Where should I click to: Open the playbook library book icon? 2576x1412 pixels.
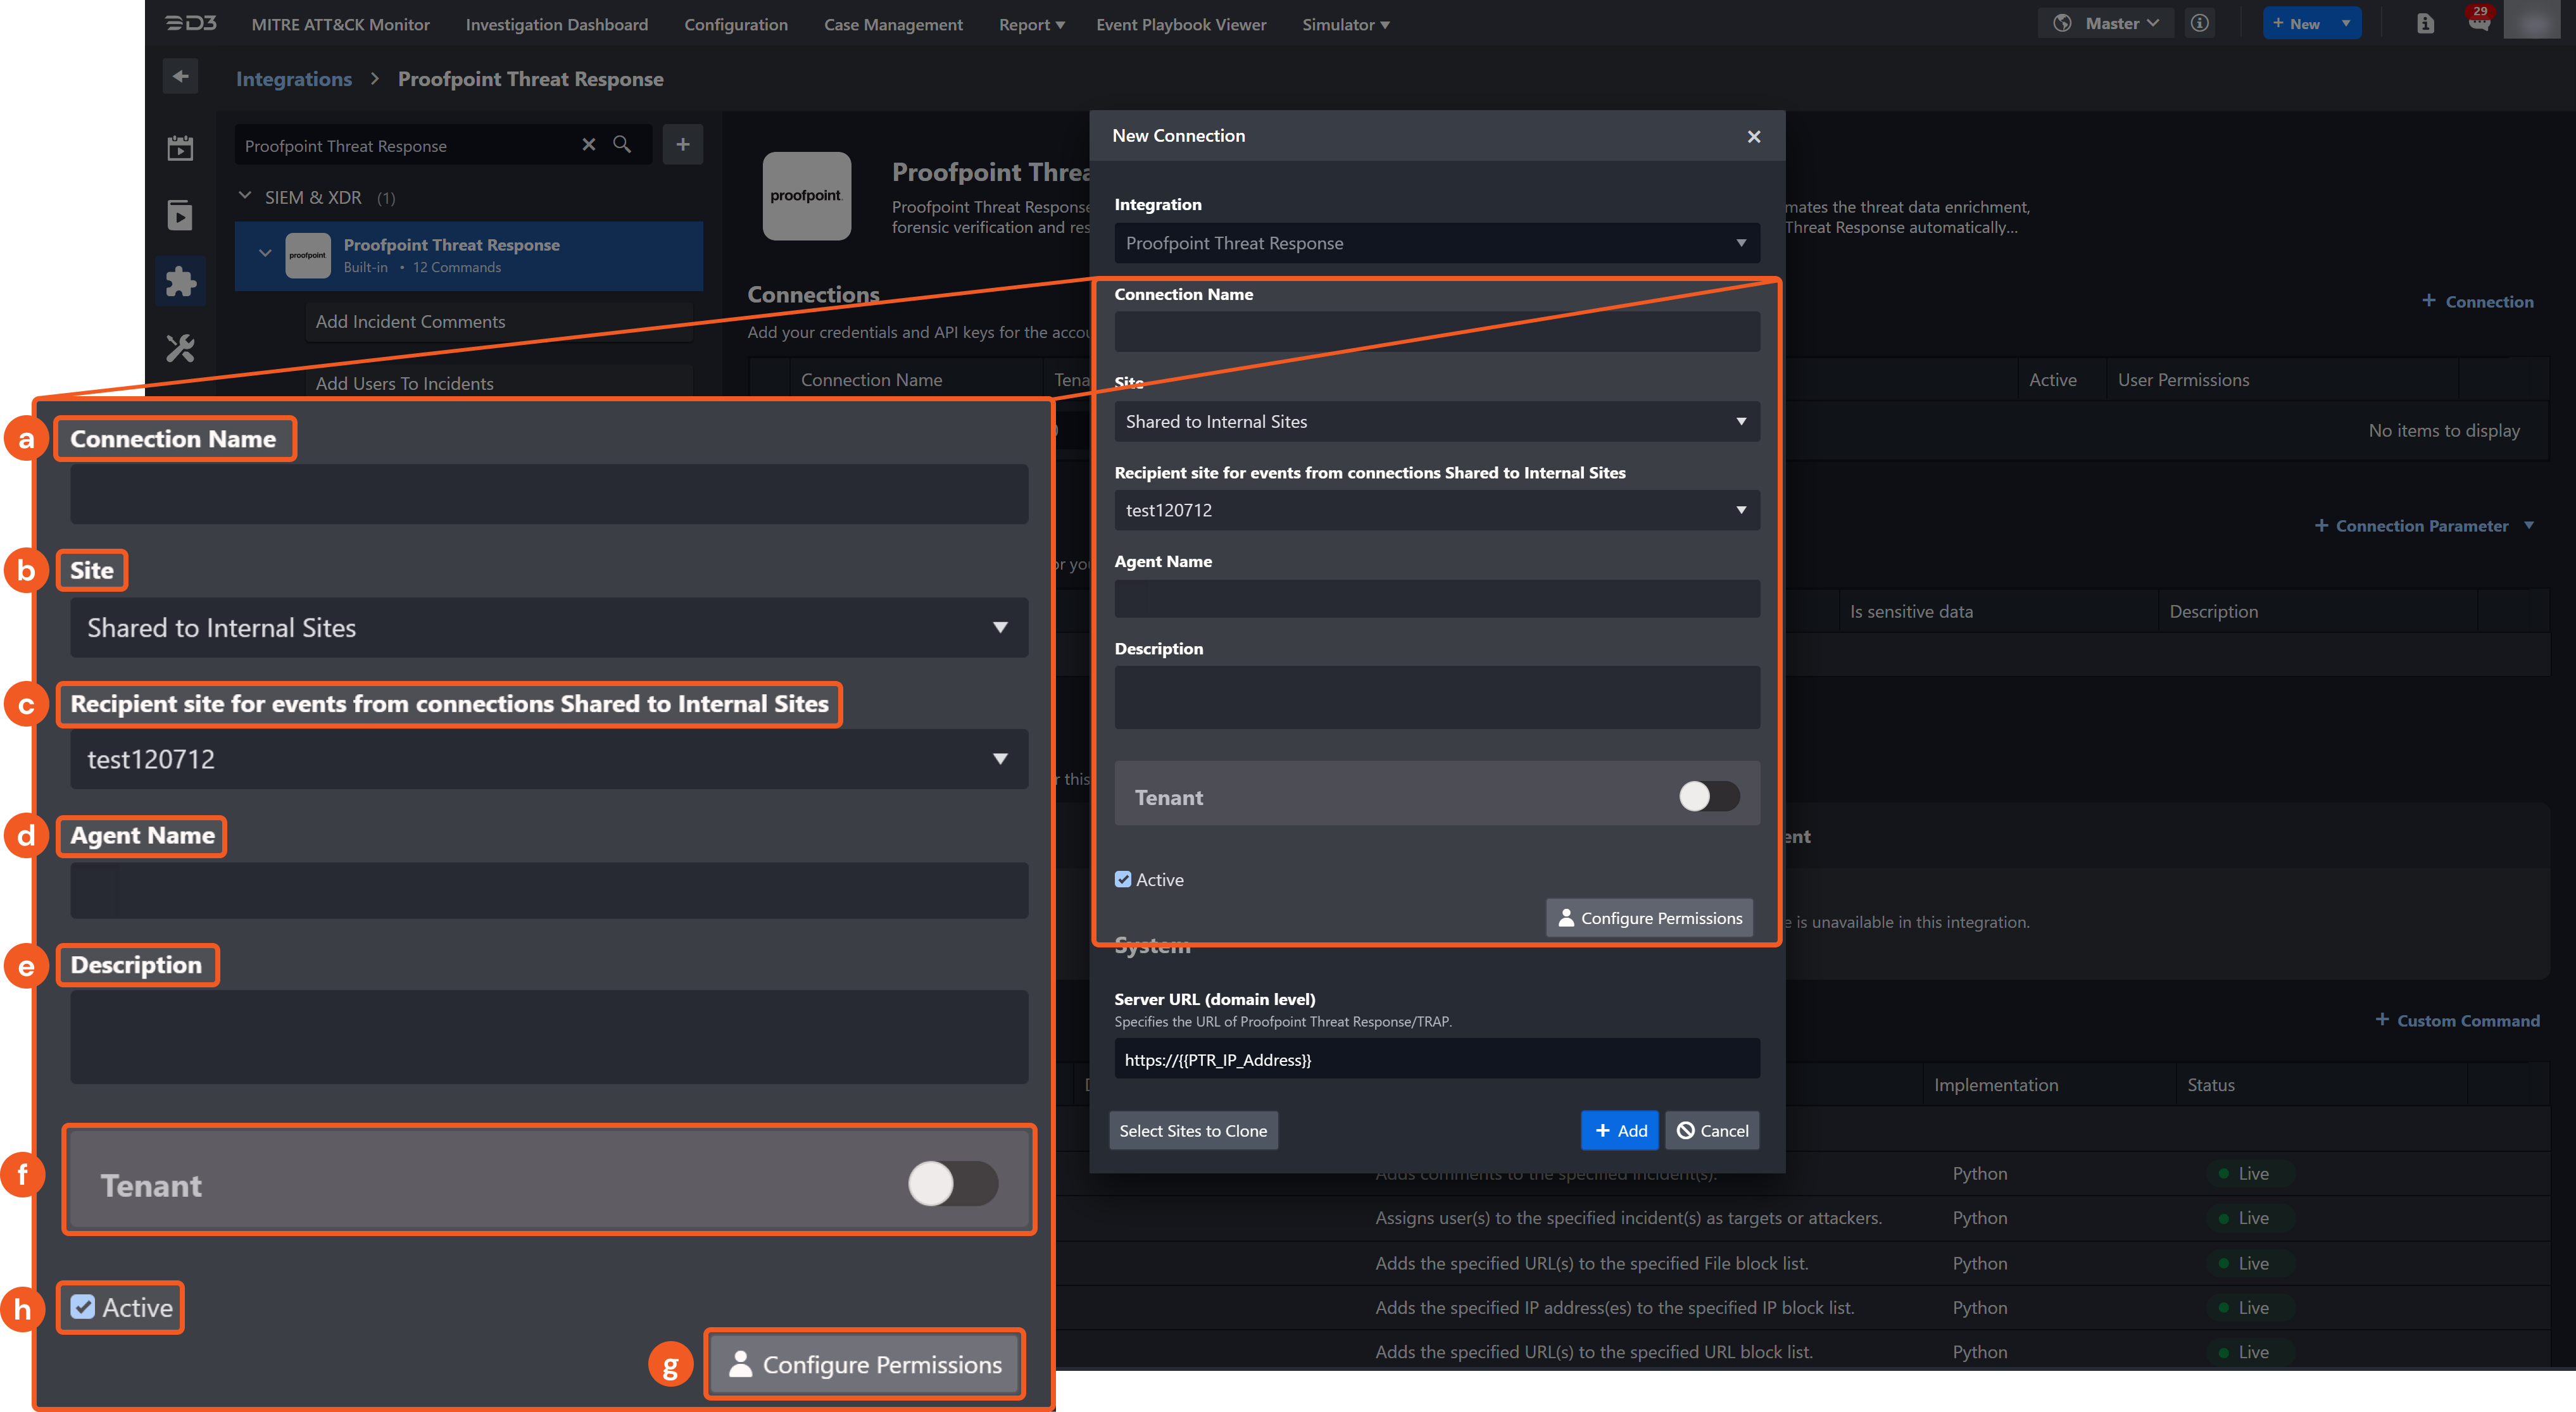181,214
